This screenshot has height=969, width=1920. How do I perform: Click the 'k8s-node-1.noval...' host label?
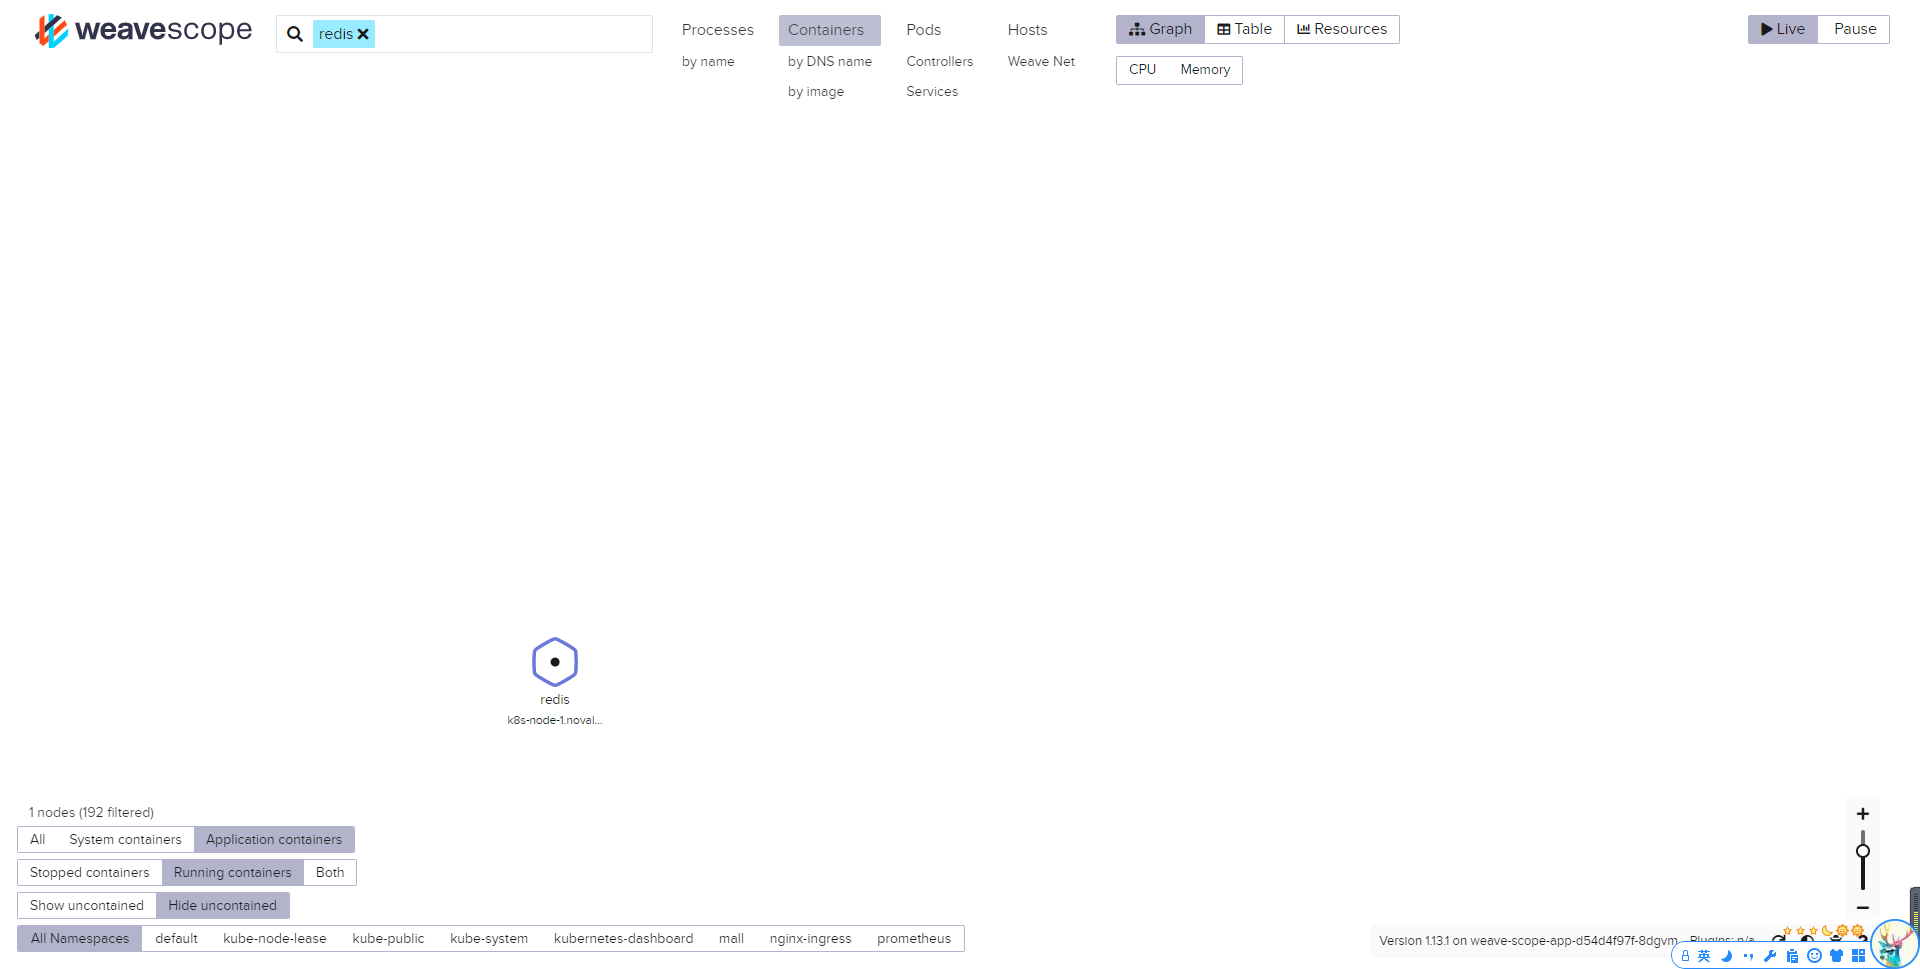pos(555,720)
